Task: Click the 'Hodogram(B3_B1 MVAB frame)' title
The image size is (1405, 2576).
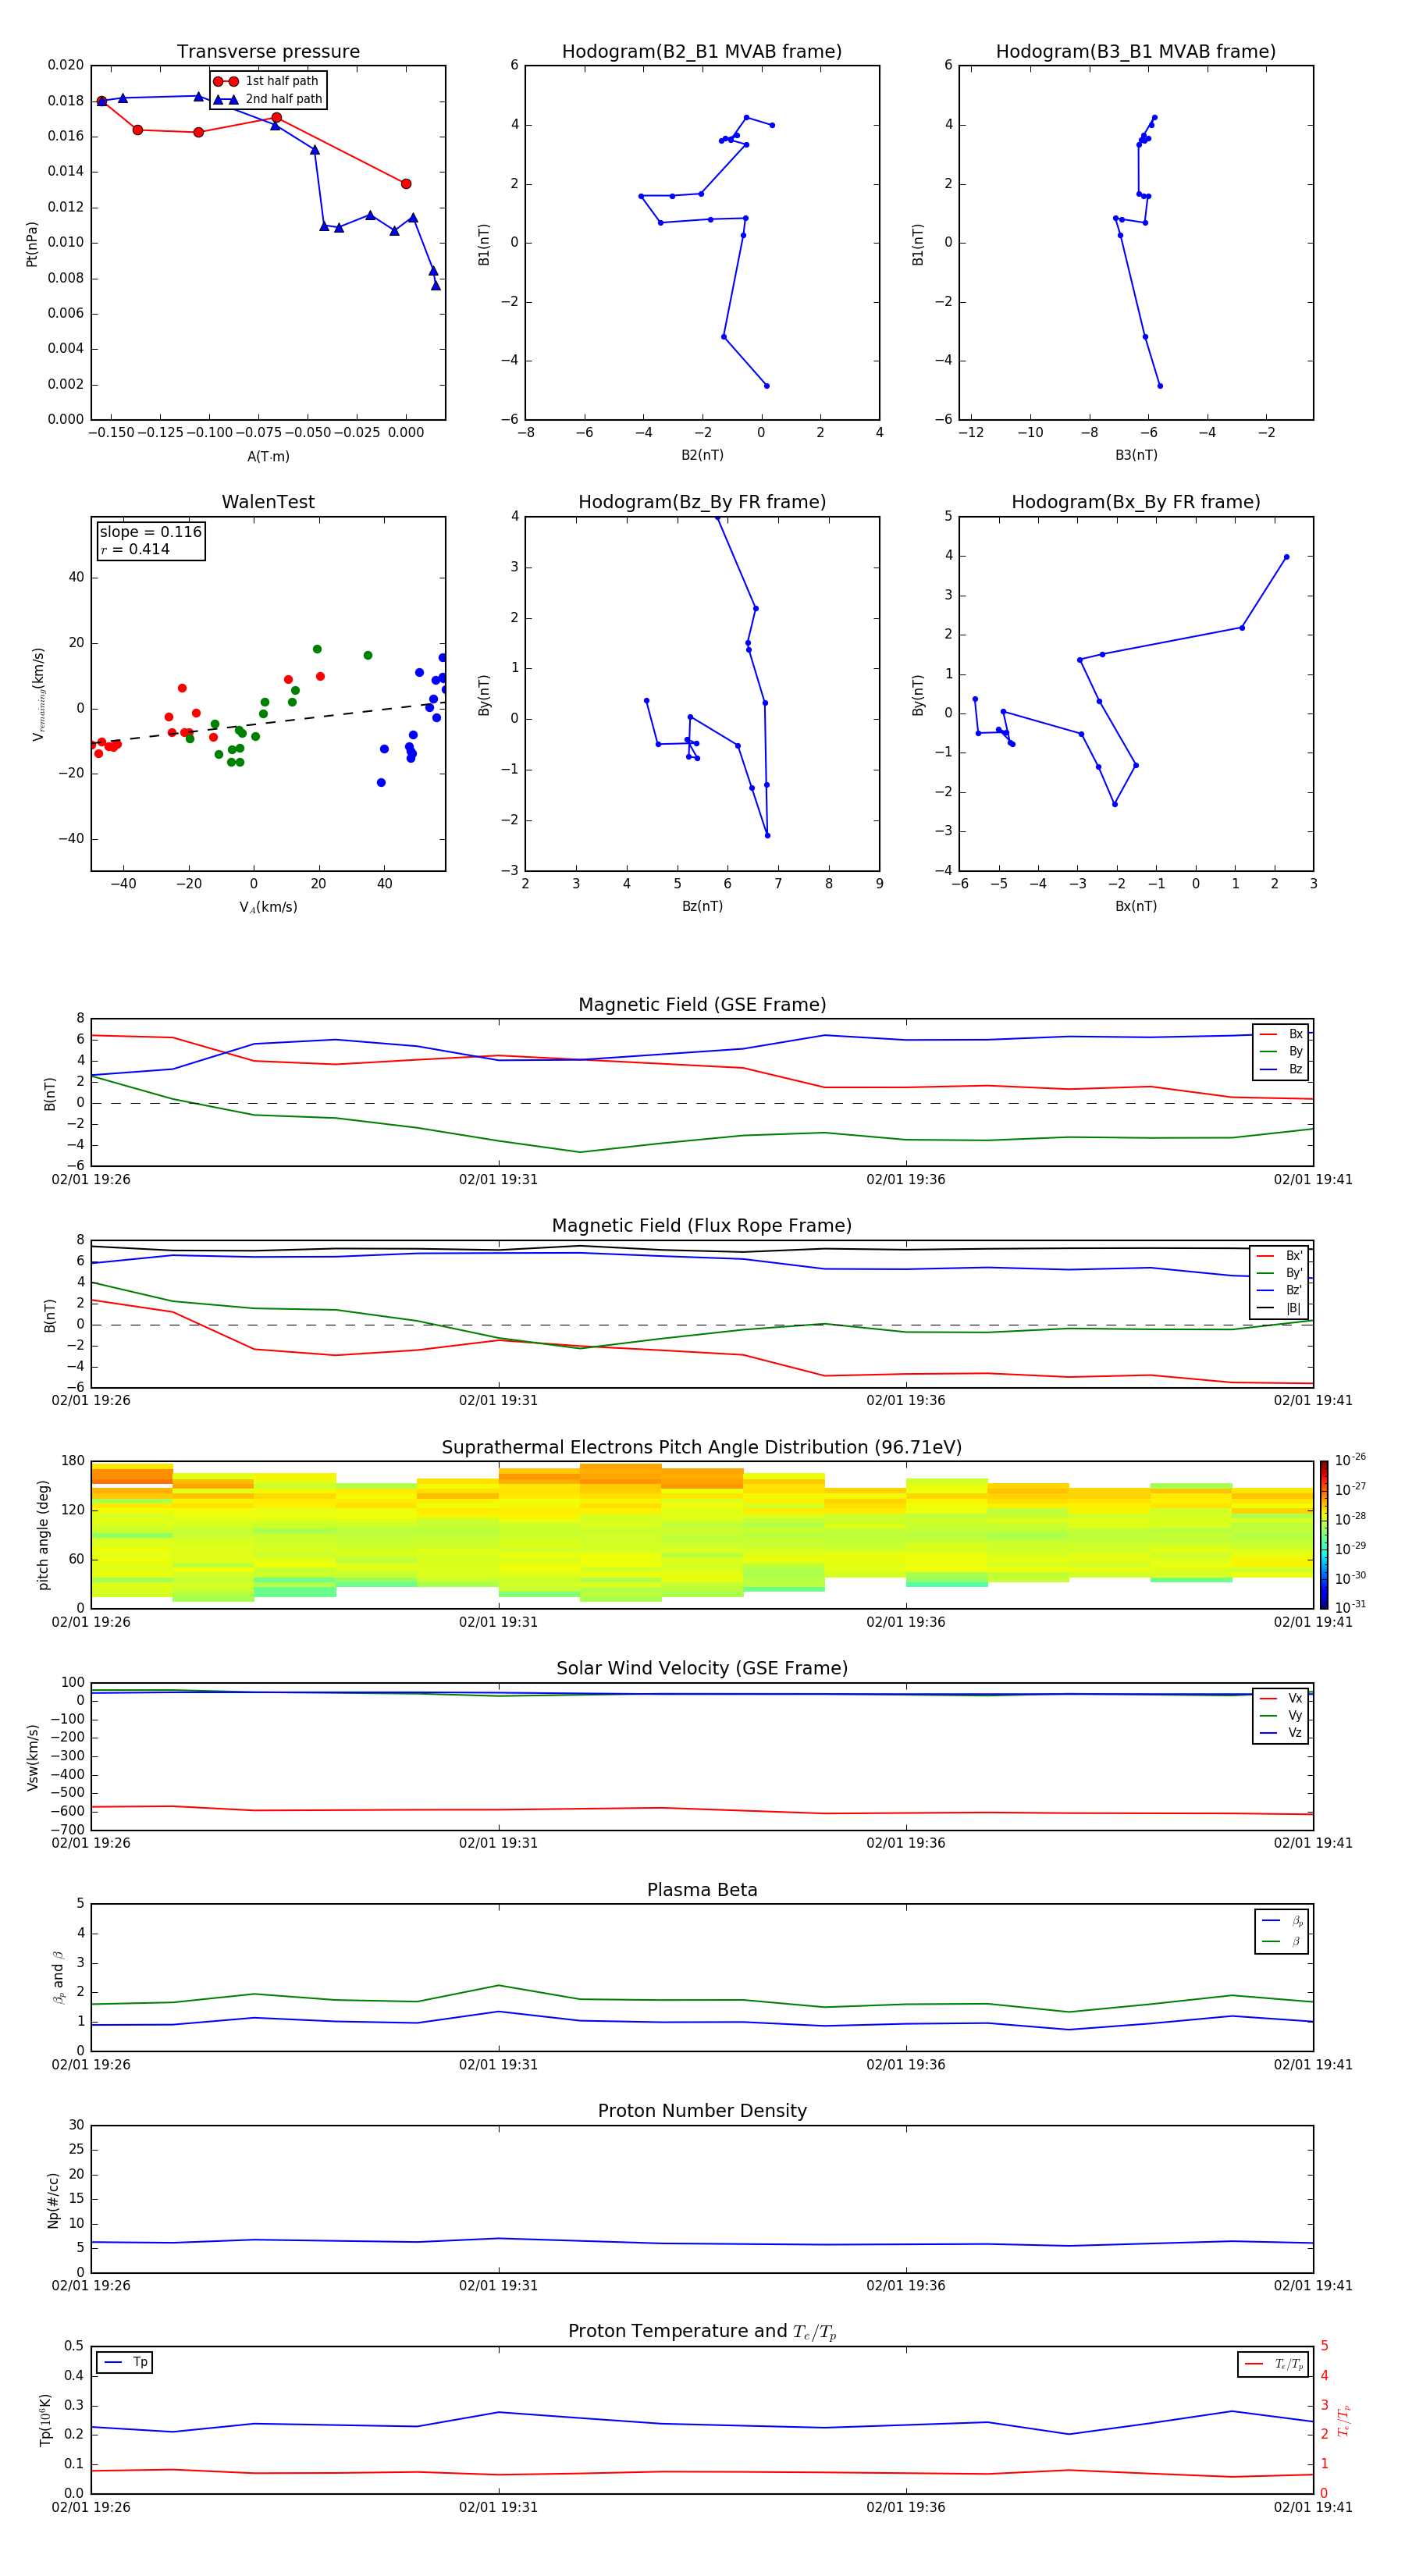Action: (x=1136, y=52)
